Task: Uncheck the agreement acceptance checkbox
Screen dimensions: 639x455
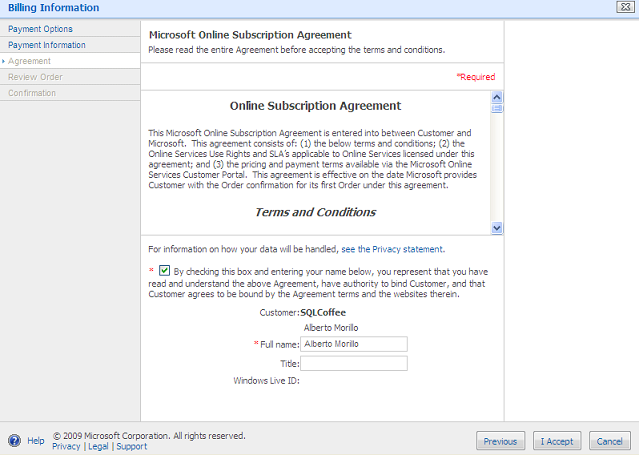Action: click(164, 270)
